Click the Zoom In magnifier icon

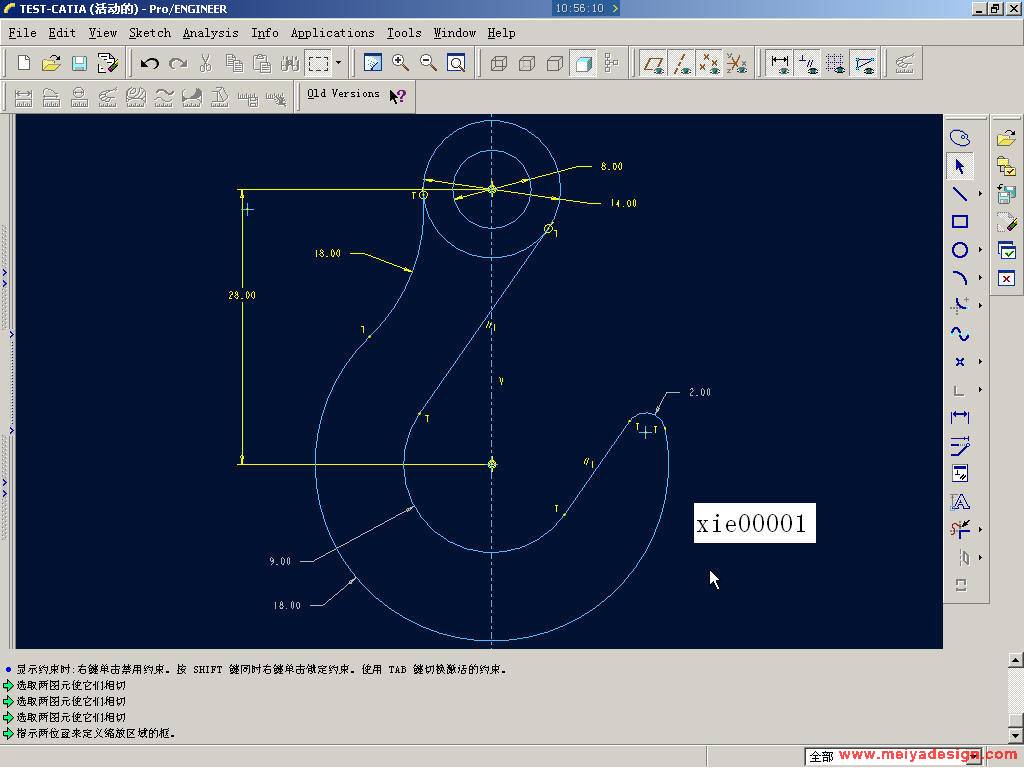click(x=400, y=63)
